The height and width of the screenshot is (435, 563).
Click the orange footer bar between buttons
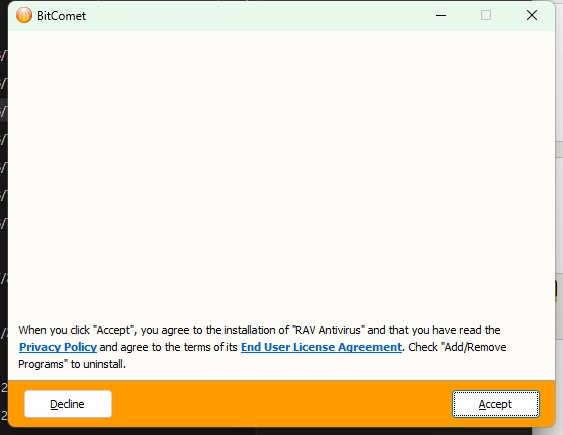[x=282, y=404]
